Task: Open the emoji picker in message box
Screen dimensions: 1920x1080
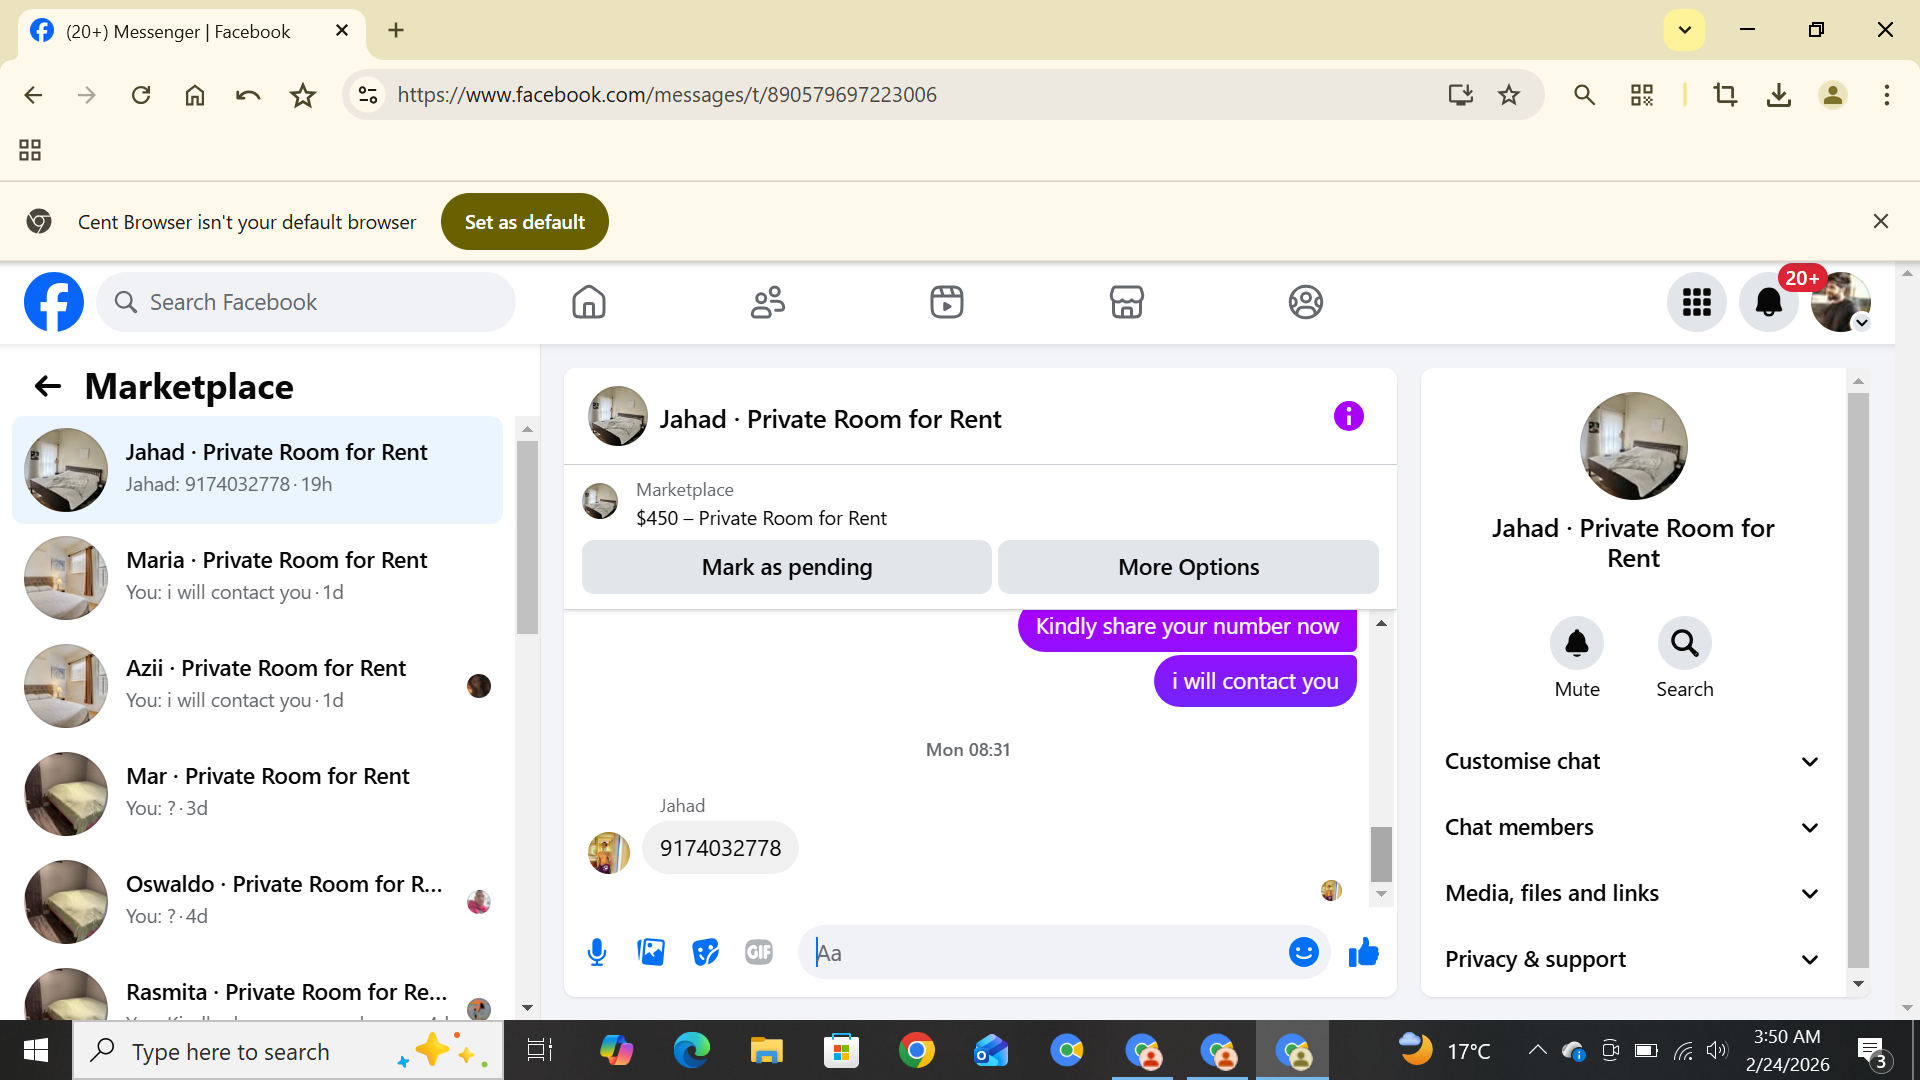Action: pos(1303,952)
